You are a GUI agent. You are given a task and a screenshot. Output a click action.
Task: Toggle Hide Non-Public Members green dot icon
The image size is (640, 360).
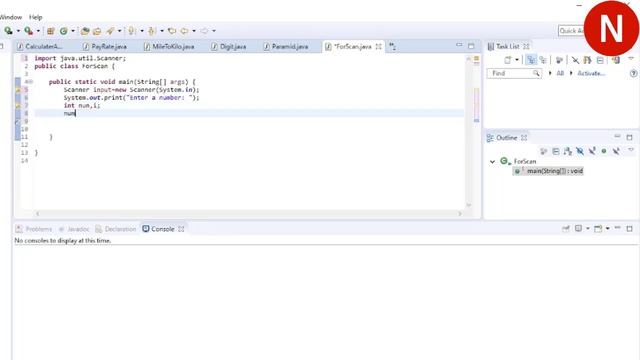[604, 151]
